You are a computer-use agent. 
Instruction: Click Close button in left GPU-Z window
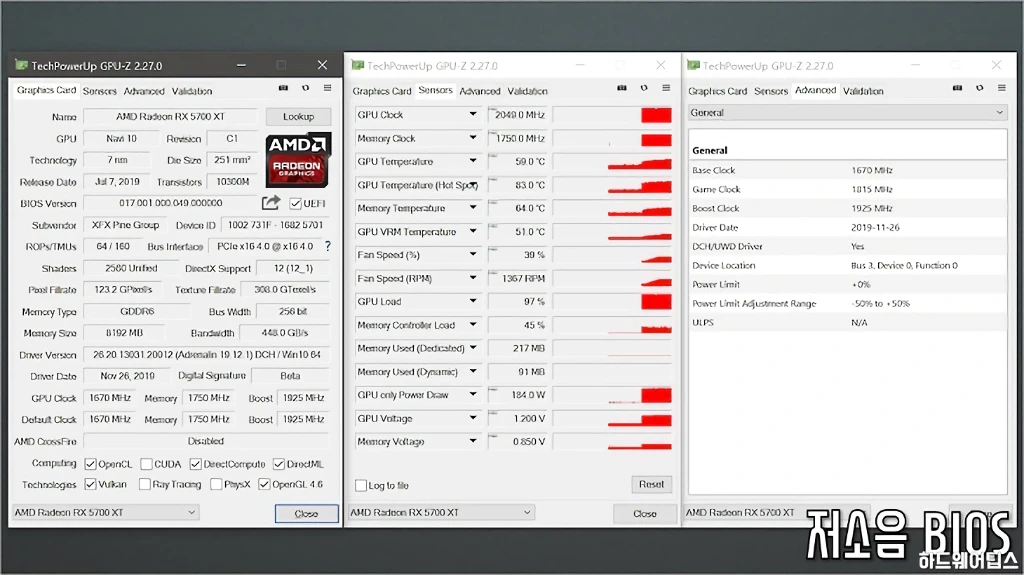[x=306, y=514]
